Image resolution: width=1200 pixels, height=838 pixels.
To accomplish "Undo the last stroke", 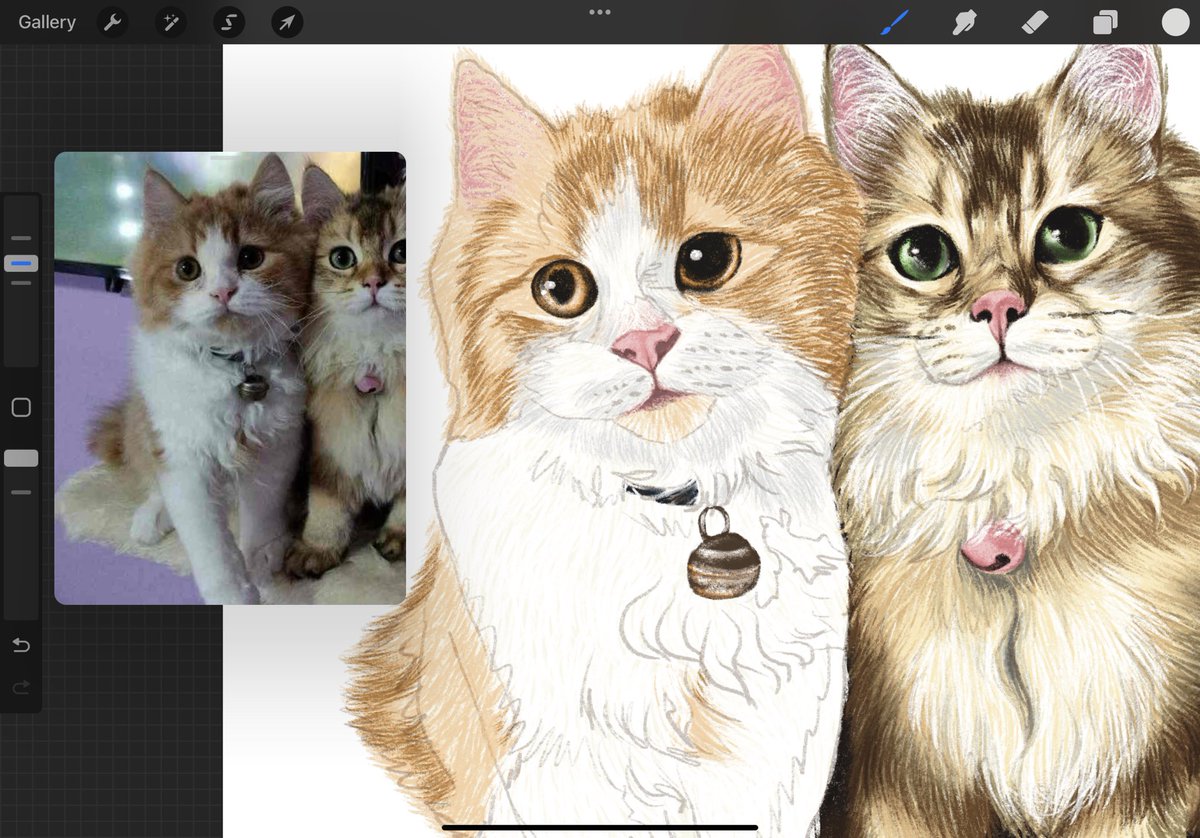I will tap(21, 645).
